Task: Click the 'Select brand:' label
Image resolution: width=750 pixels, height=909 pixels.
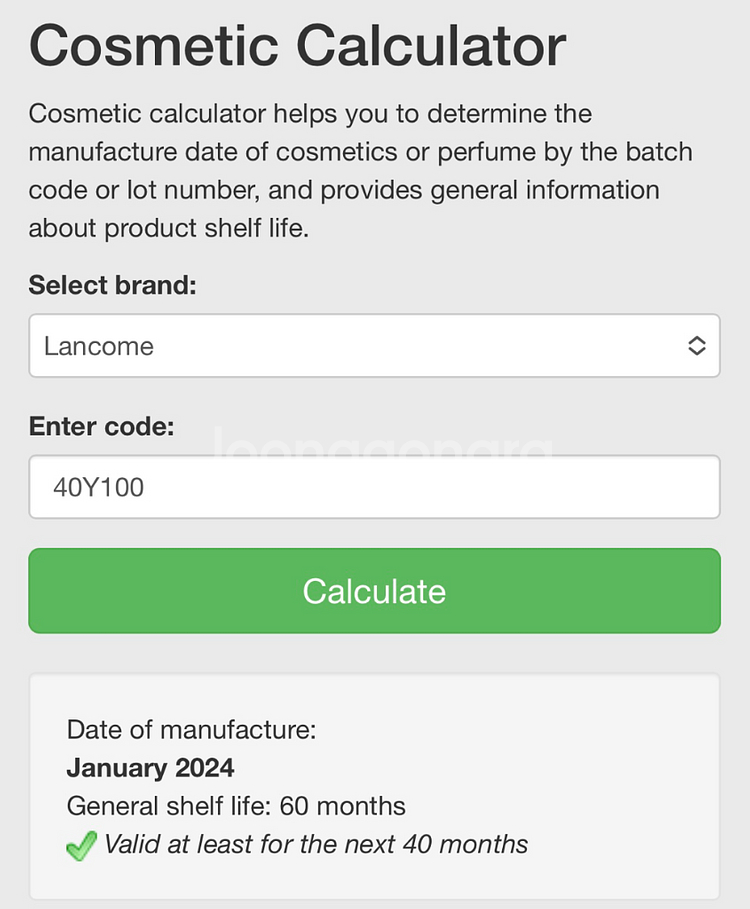Action: (x=113, y=285)
